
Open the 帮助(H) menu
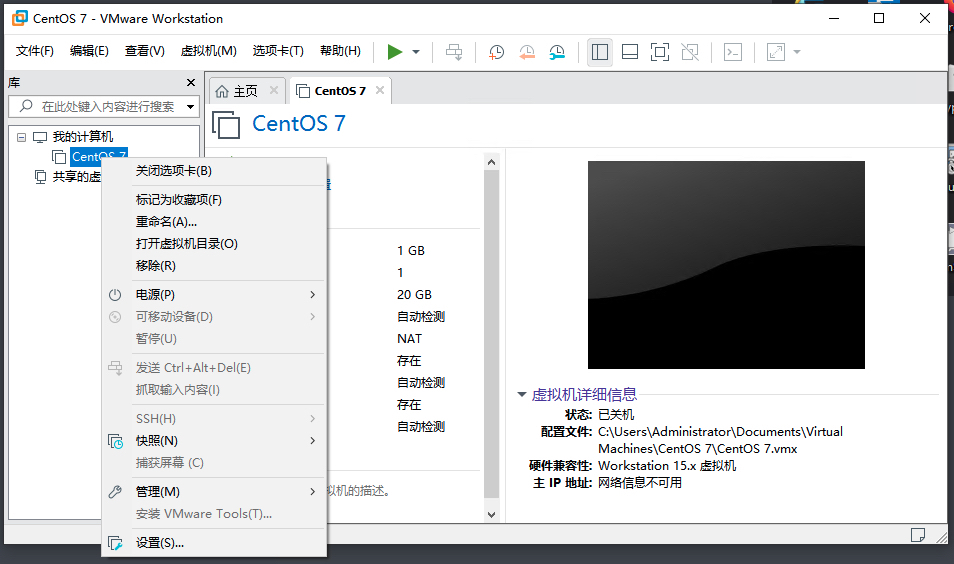tap(340, 51)
